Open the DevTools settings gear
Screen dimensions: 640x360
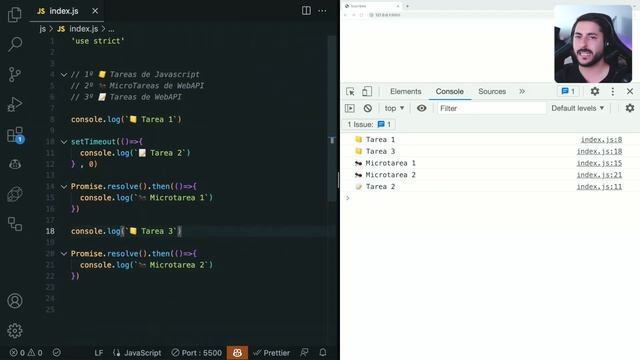[595, 91]
